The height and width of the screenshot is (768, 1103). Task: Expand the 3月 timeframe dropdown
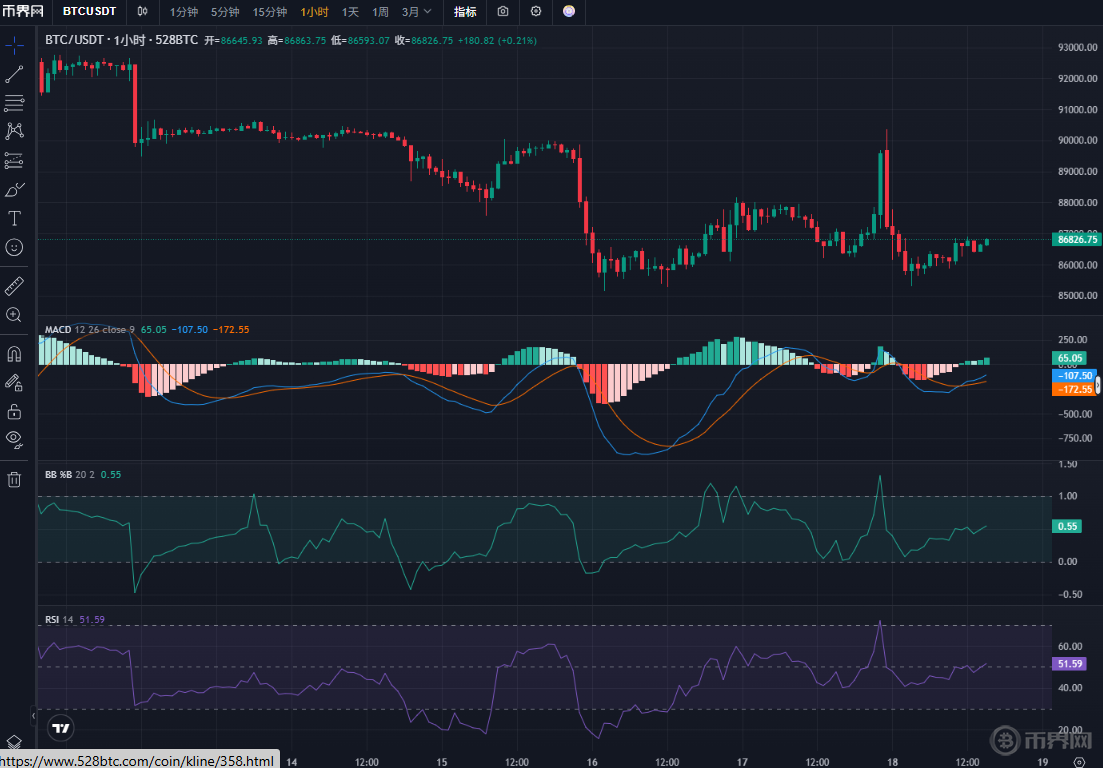417,12
